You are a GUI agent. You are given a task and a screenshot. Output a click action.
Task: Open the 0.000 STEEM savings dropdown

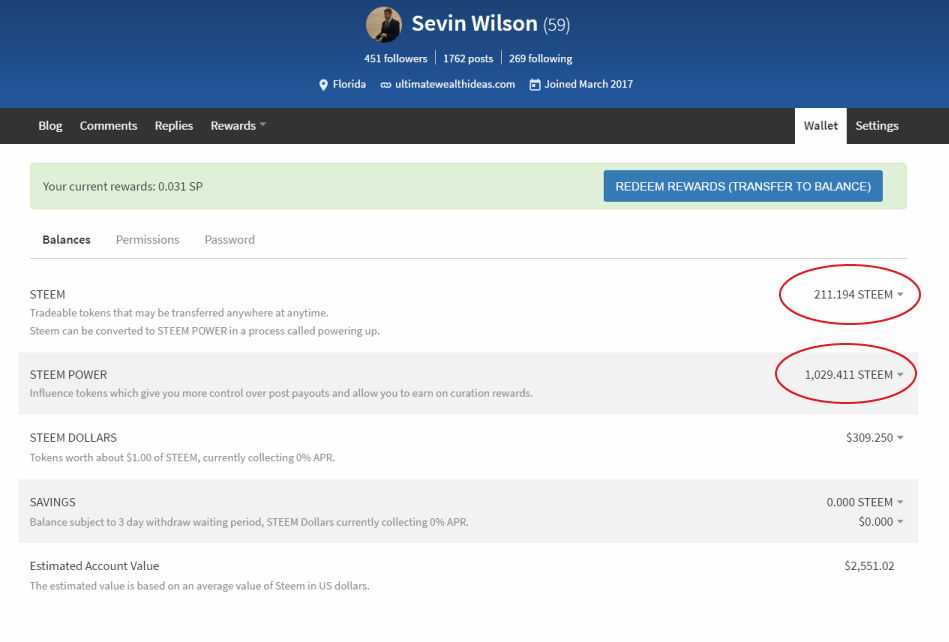click(865, 502)
